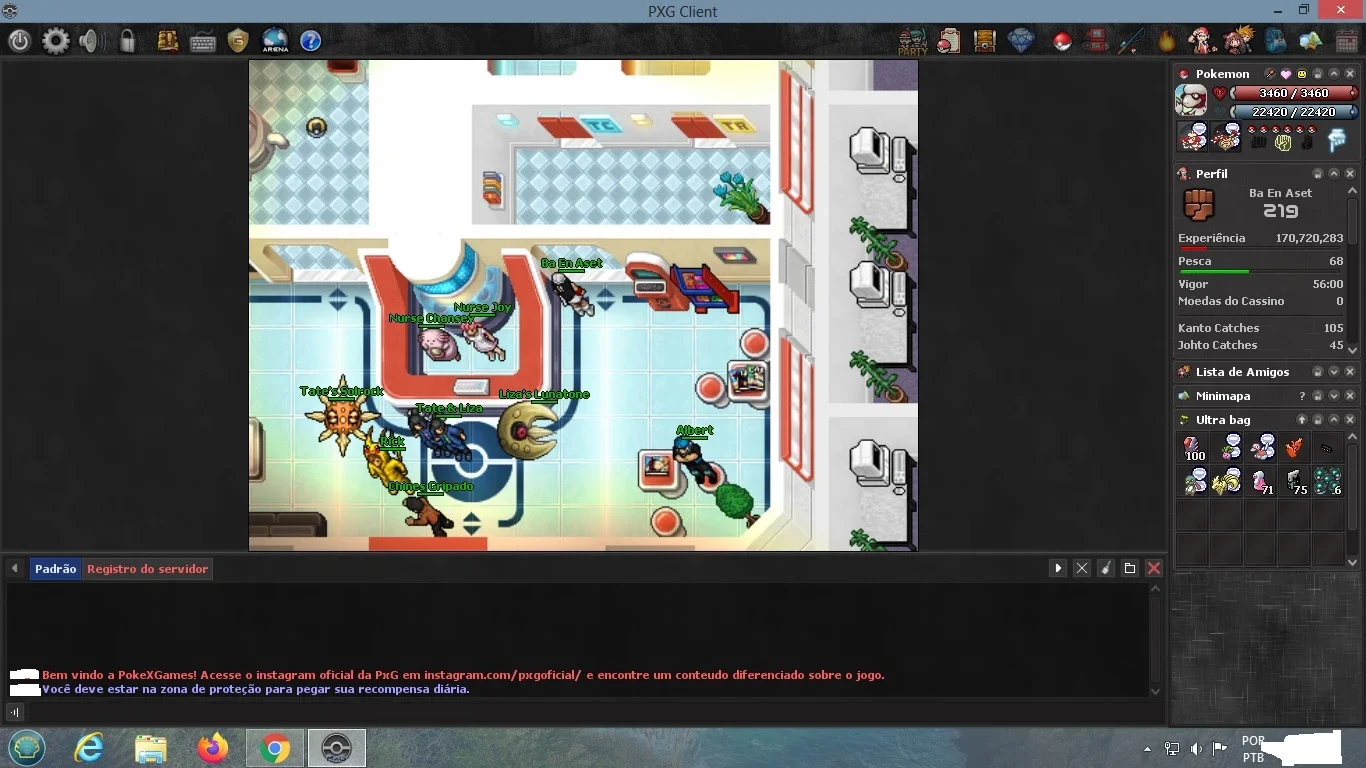1366x768 pixels.
Task: Click the heart icon in Pokemon panel header
Action: [x=1286, y=74]
